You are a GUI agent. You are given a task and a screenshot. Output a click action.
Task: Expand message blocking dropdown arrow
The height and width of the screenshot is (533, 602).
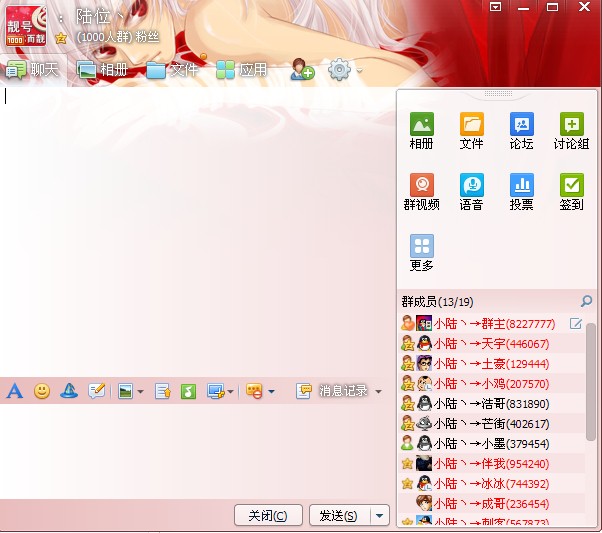[271, 392]
